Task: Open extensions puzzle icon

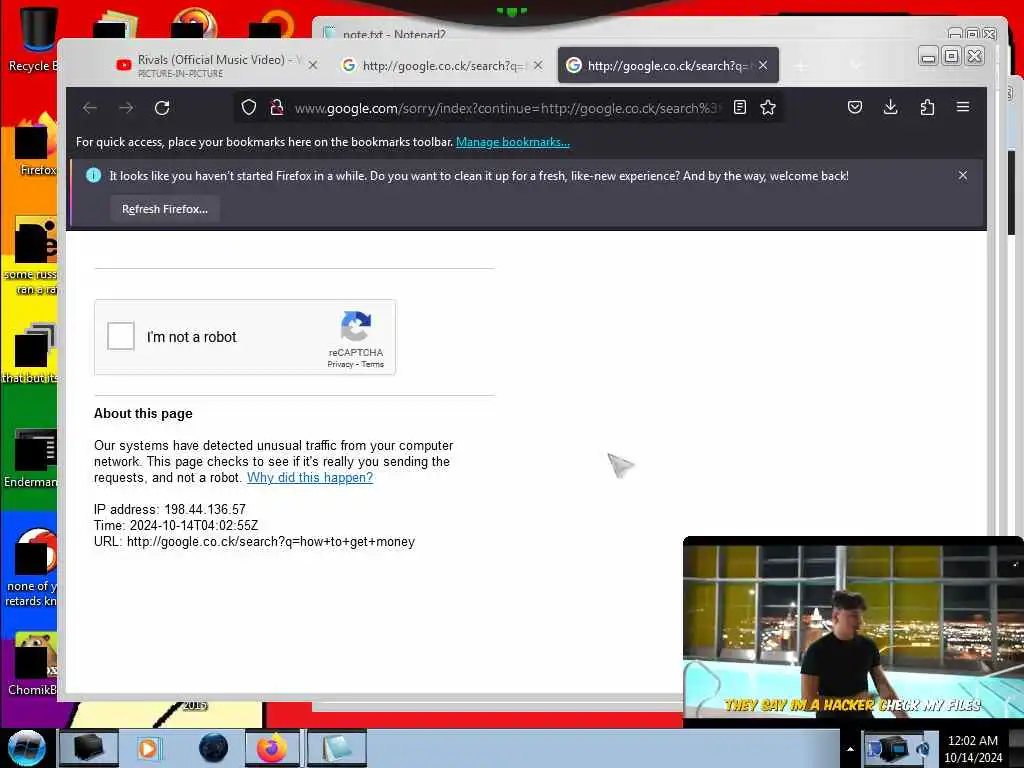Action: point(927,107)
